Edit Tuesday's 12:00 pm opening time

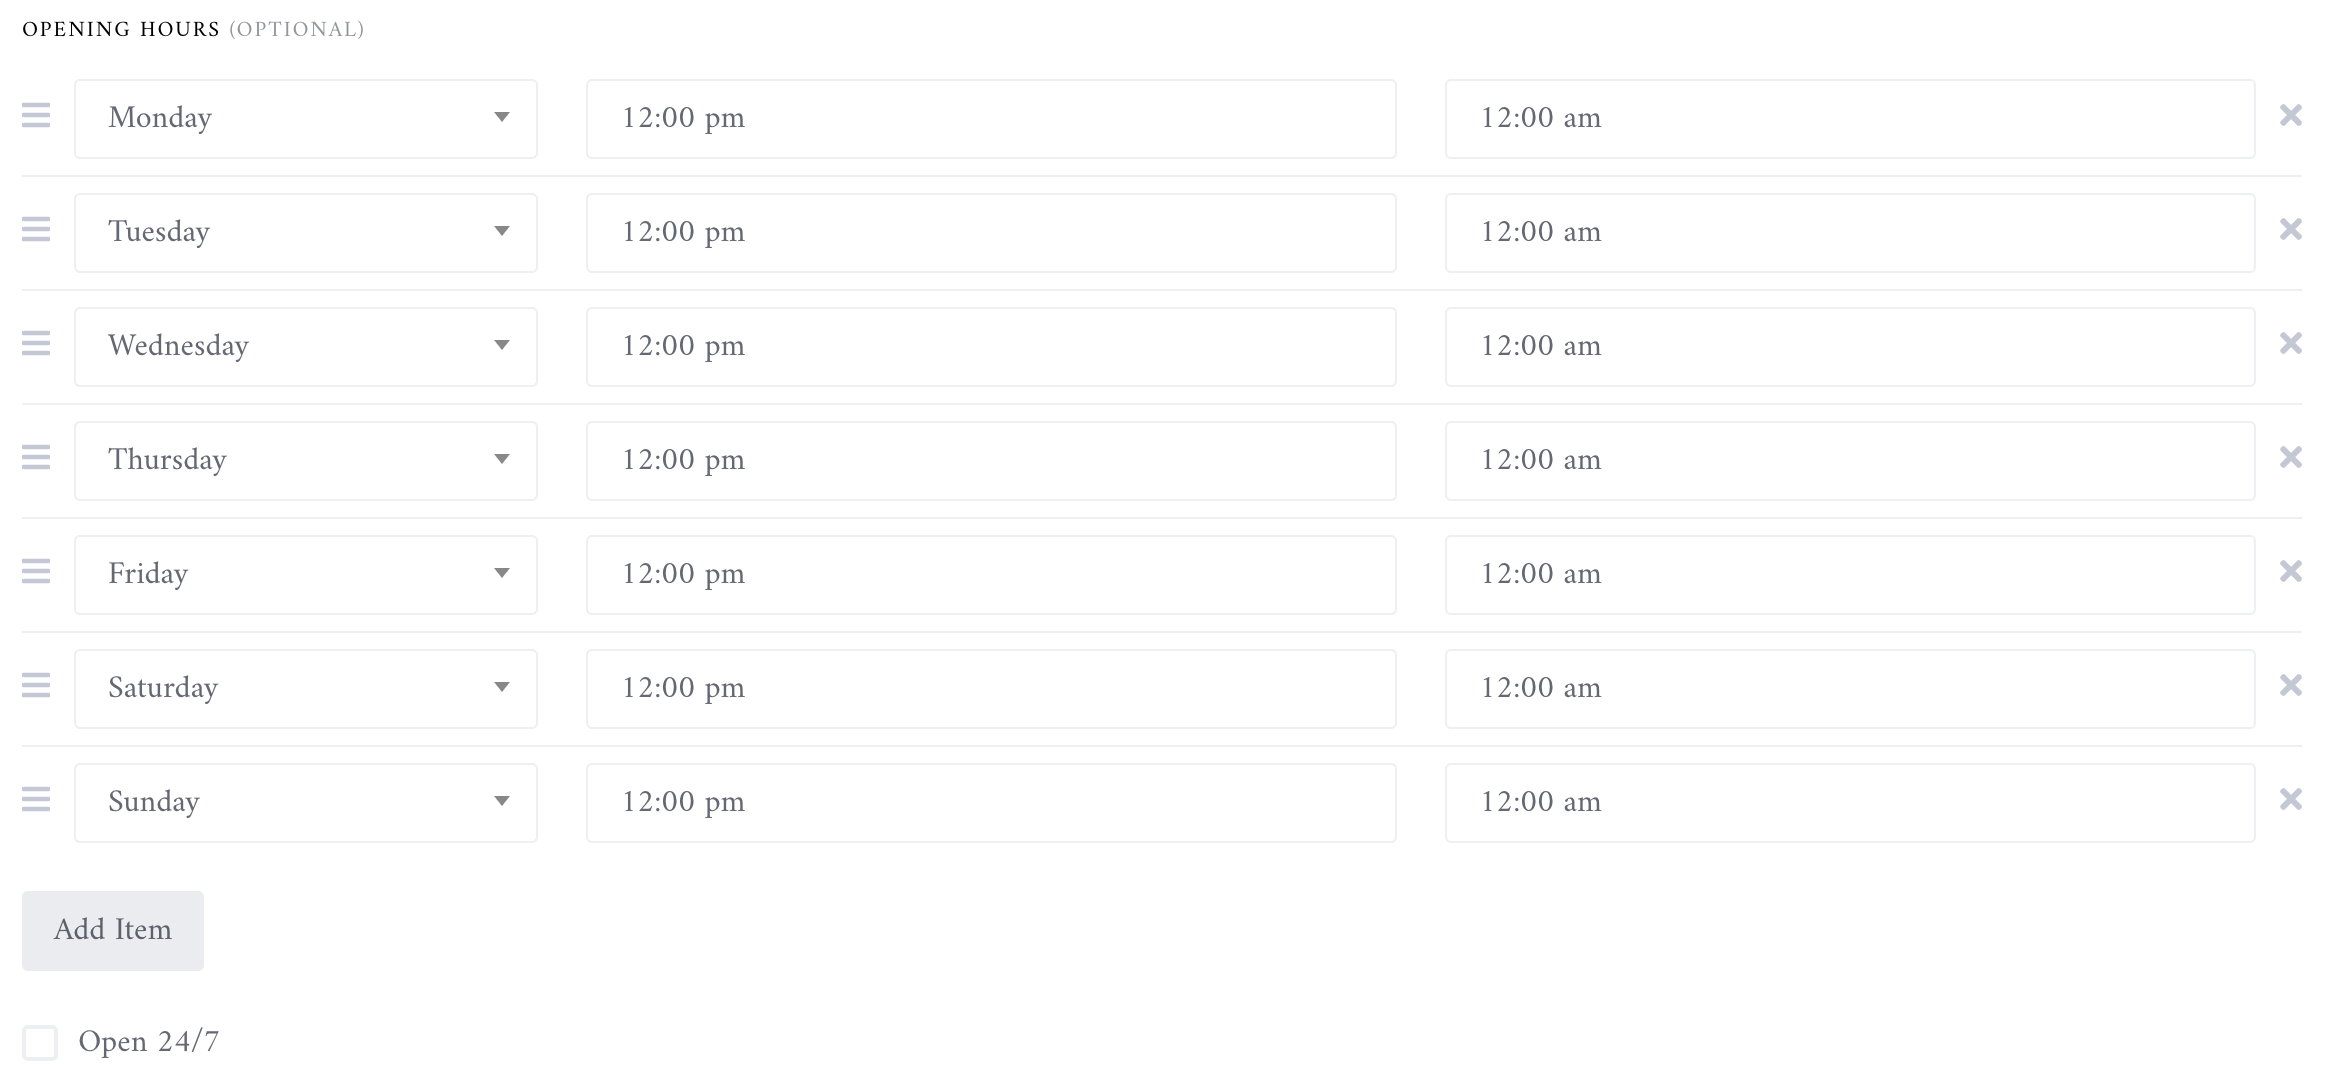coord(991,233)
